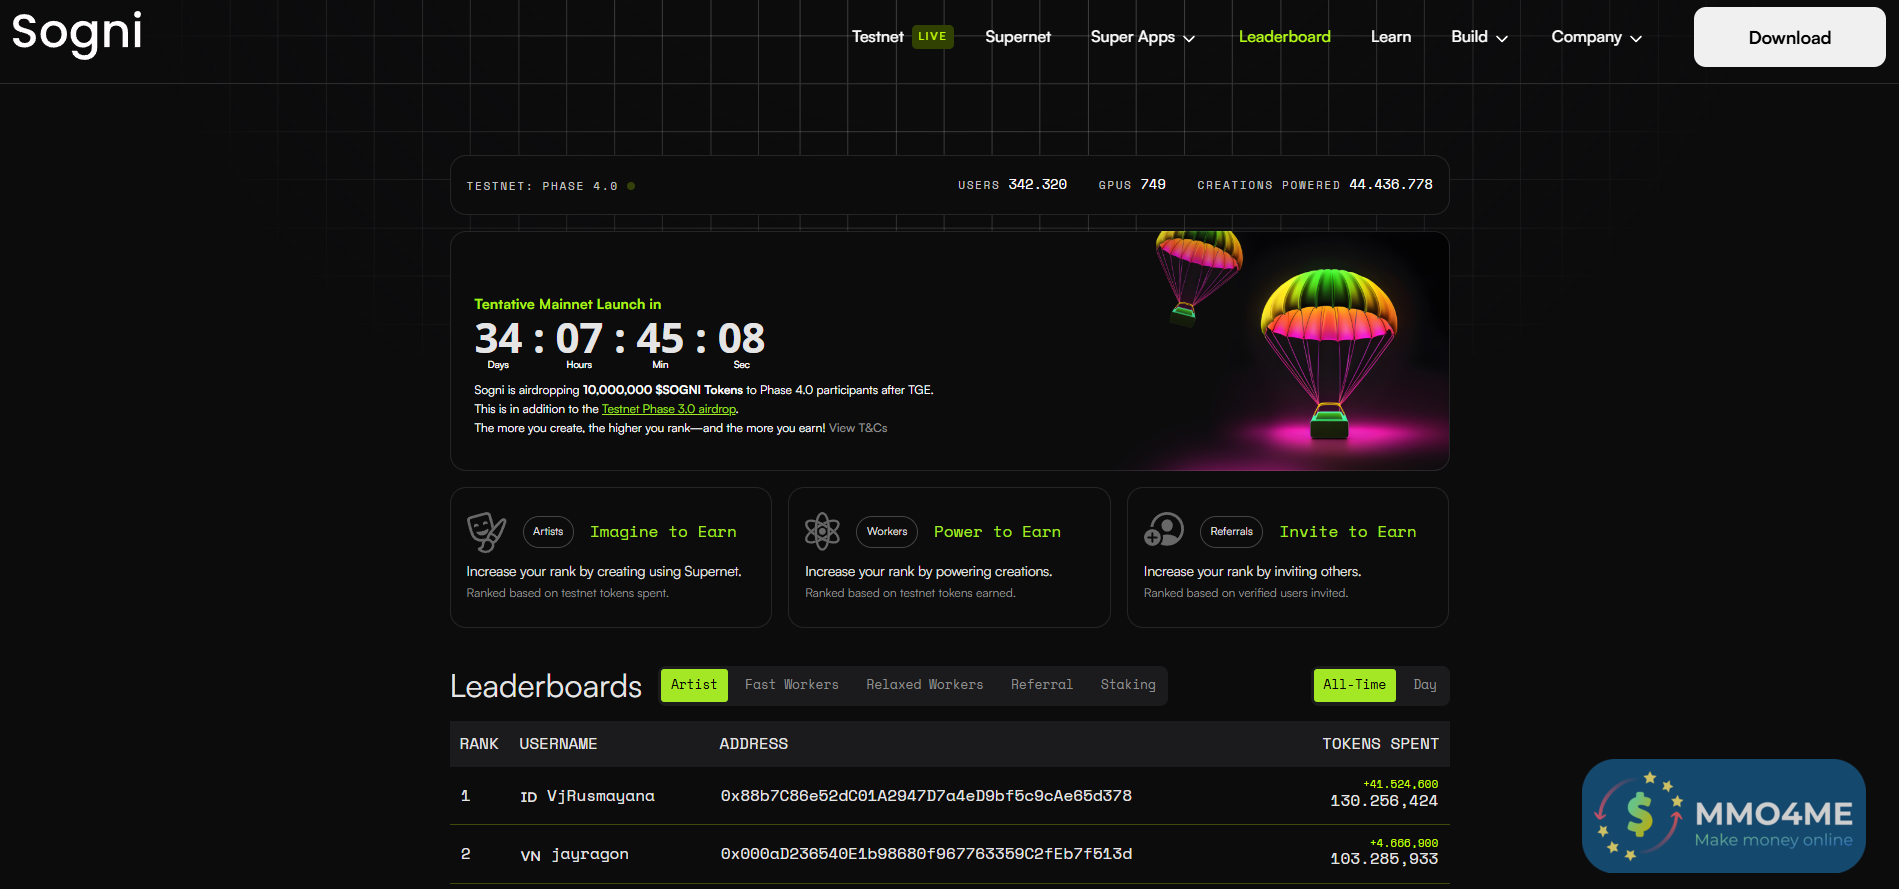Image resolution: width=1899 pixels, height=889 pixels.
Task: Open the Supernet page
Action: 1018,37
